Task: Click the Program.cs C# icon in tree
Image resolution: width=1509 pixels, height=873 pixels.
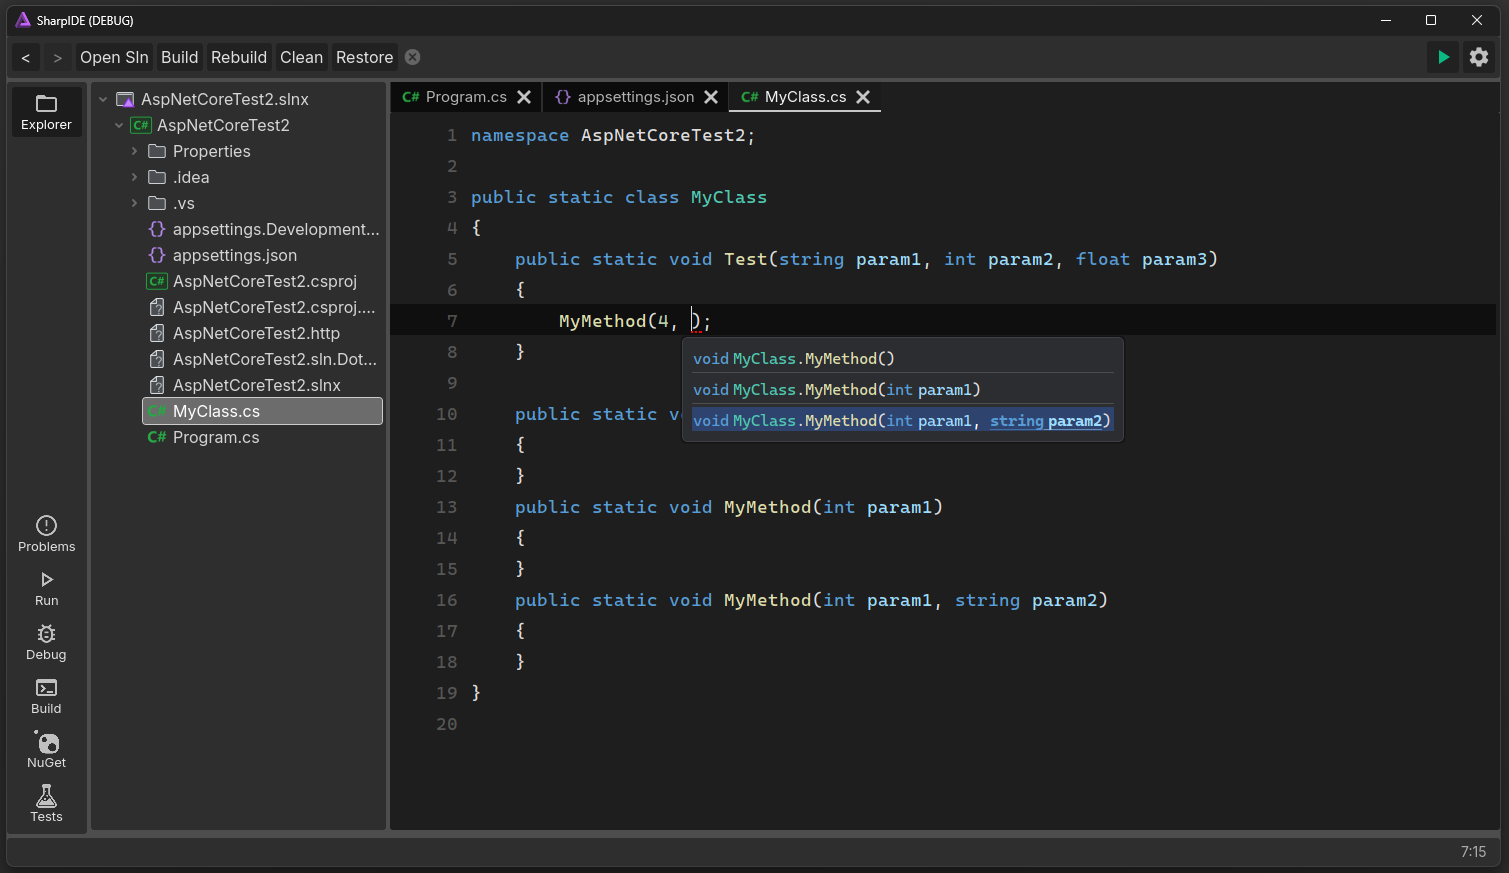Action: click(x=157, y=437)
